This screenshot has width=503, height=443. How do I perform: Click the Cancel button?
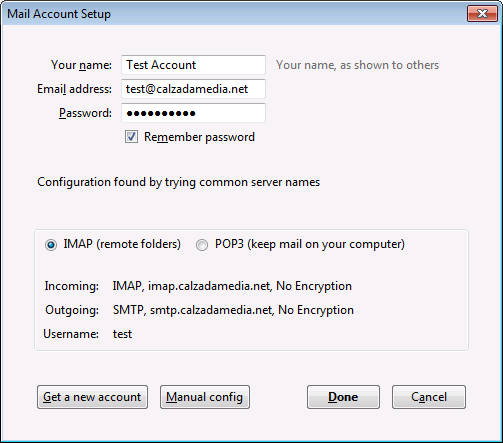[429, 397]
